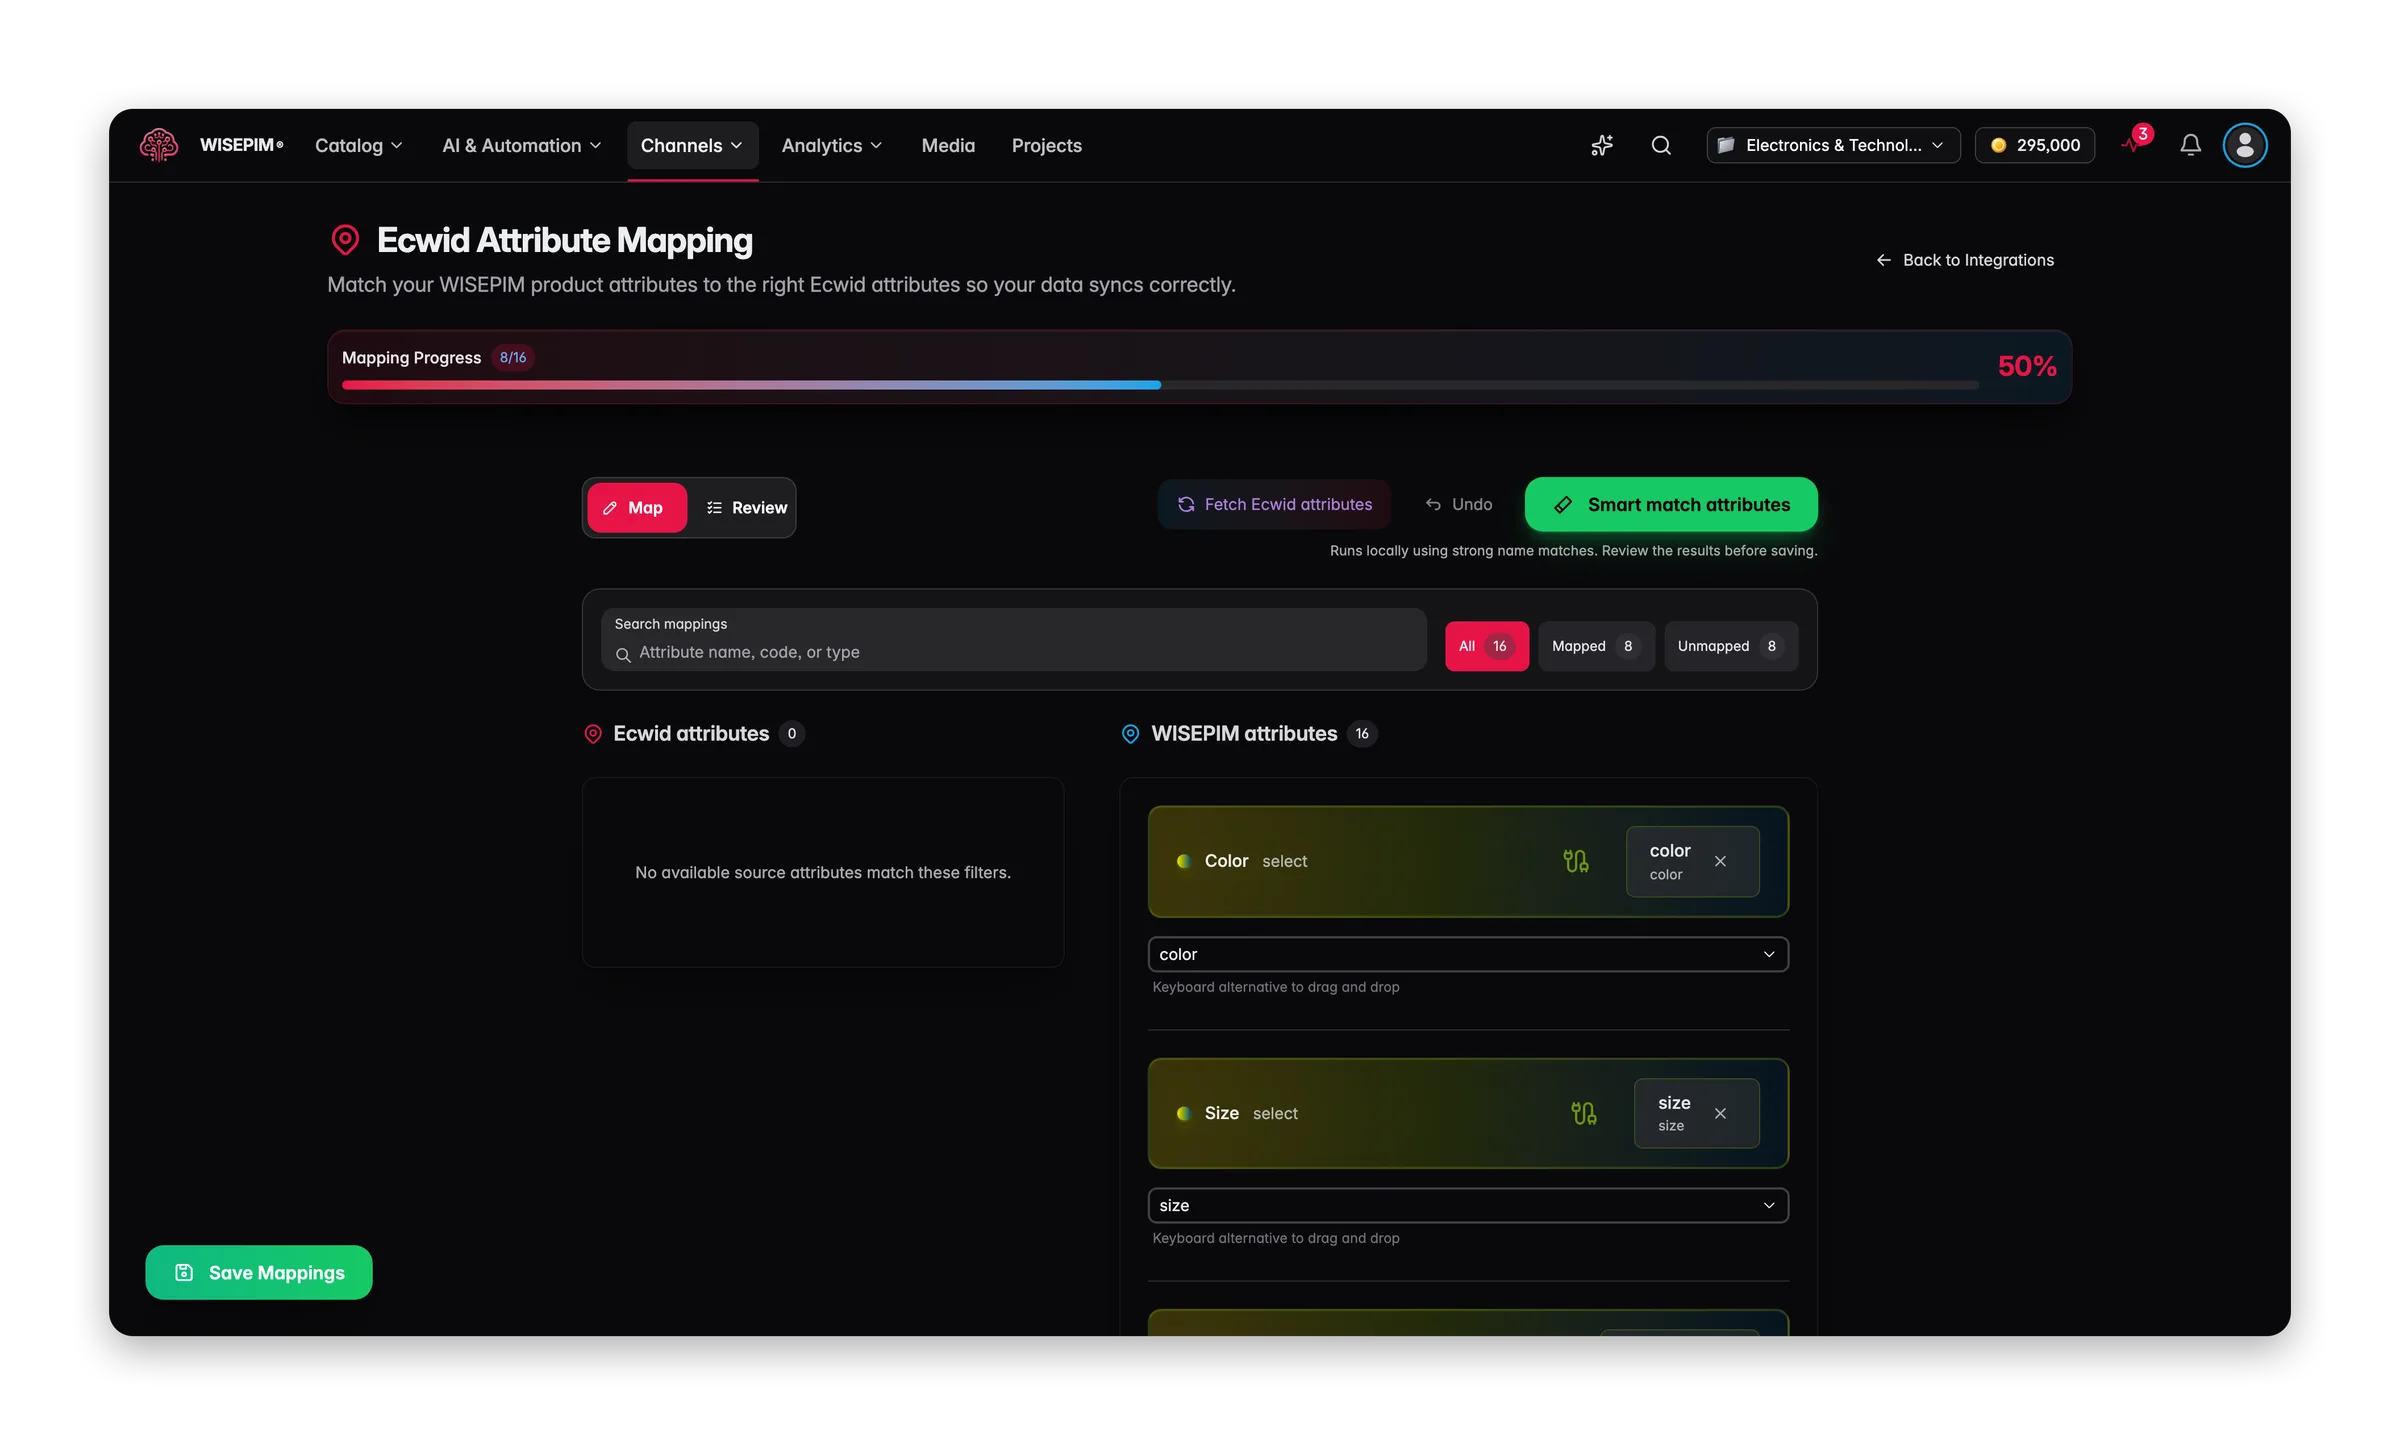Screen dimensions: 2400x1445
Task: Click the 'No available source attributes' message
Action: [823, 873]
